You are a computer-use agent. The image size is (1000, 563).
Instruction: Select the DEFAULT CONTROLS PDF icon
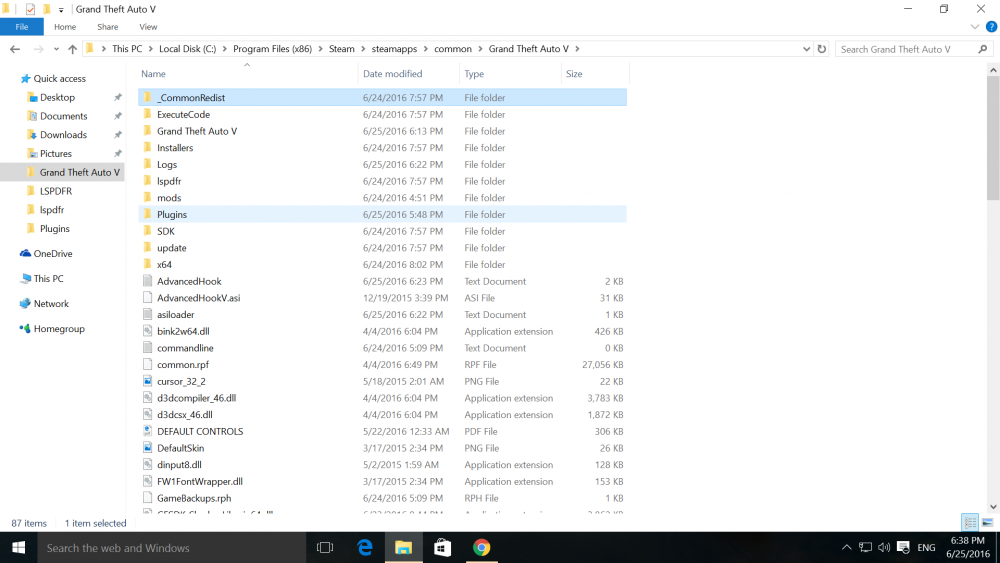coord(147,432)
